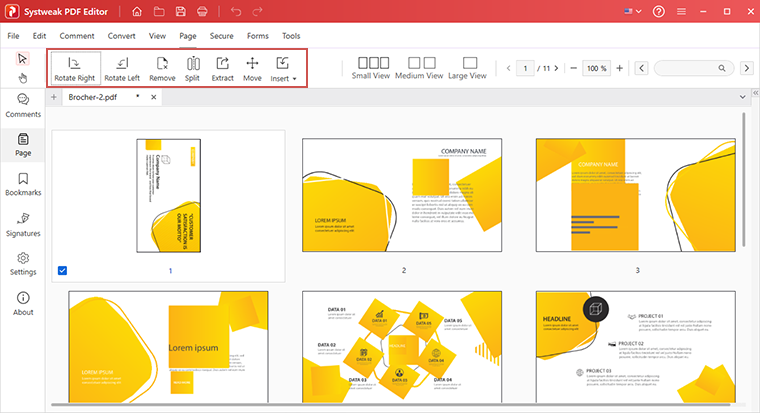Open the Edit menu
Viewport: 760px width, 413px height.
(39, 36)
